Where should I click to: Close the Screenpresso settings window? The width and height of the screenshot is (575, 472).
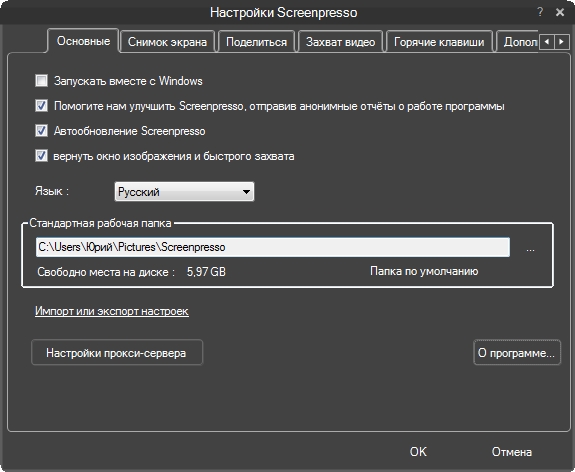(560, 12)
